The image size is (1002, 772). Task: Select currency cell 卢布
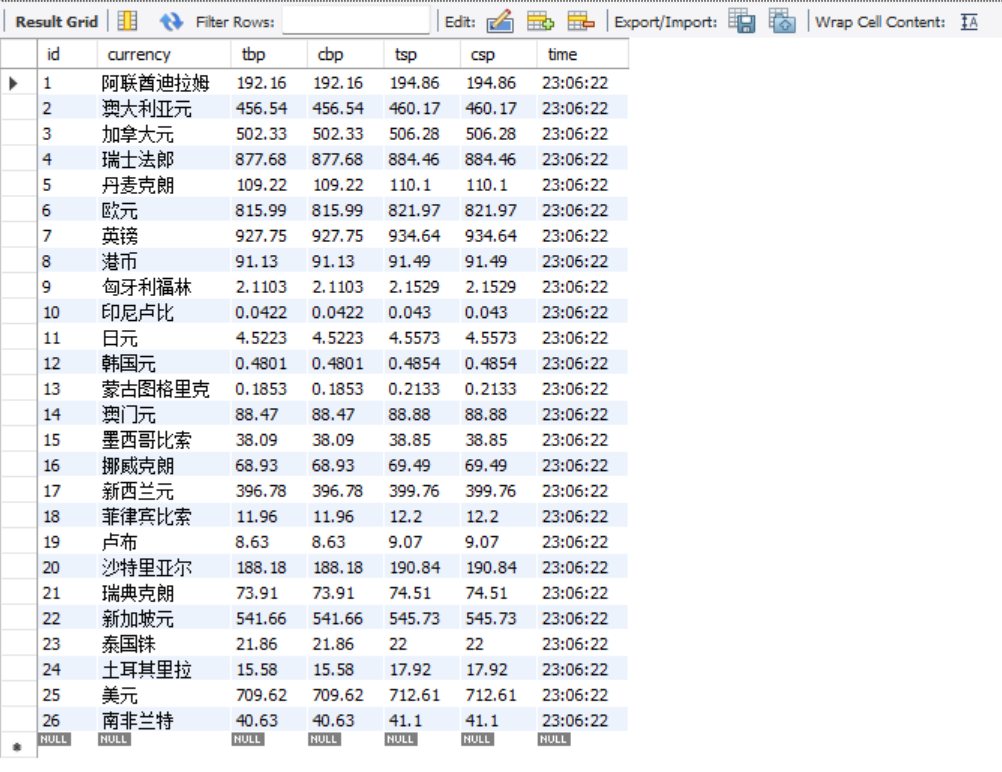pyautogui.click(x=164, y=543)
